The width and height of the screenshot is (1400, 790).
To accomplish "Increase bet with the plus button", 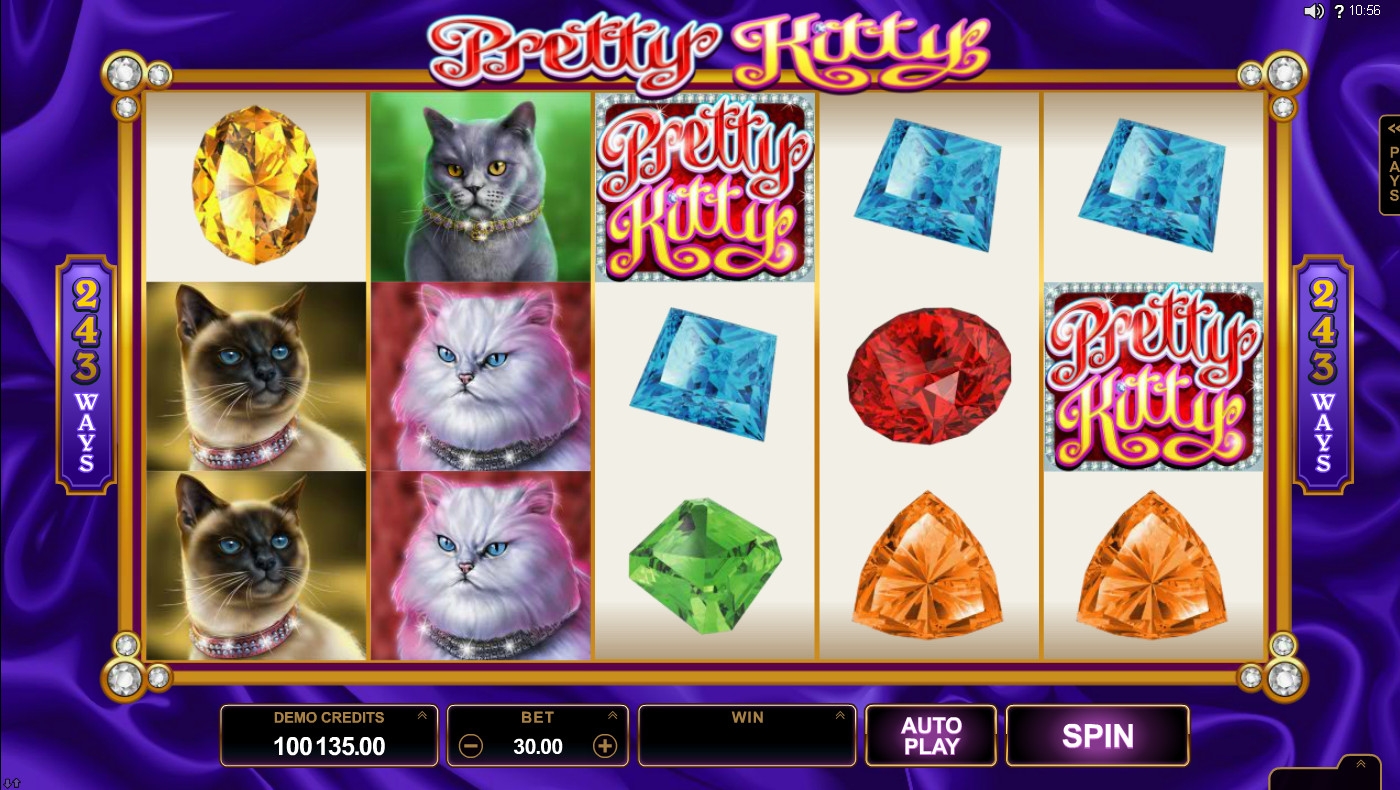I will (605, 746).
